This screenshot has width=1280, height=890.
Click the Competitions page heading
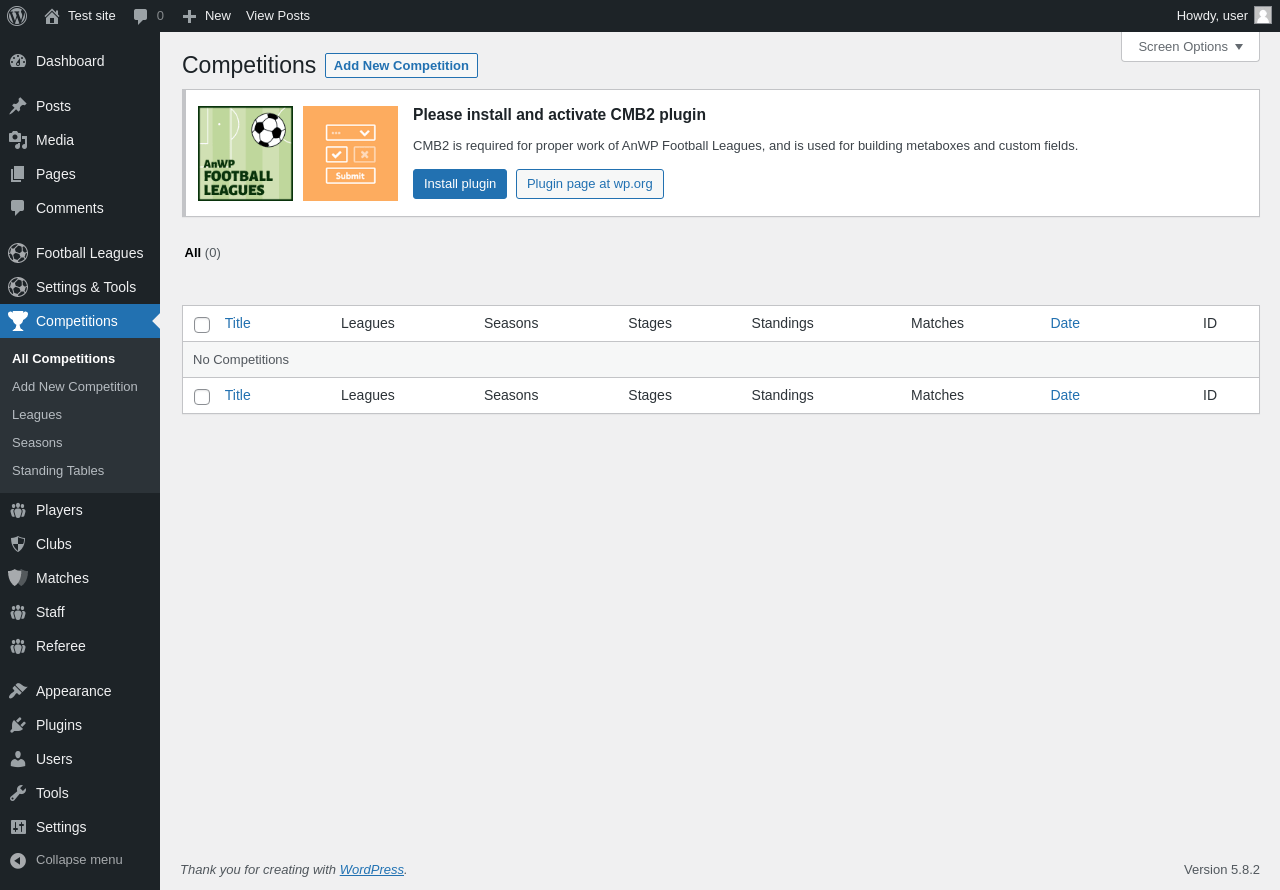pyautogui.click(x=249, y=65)
